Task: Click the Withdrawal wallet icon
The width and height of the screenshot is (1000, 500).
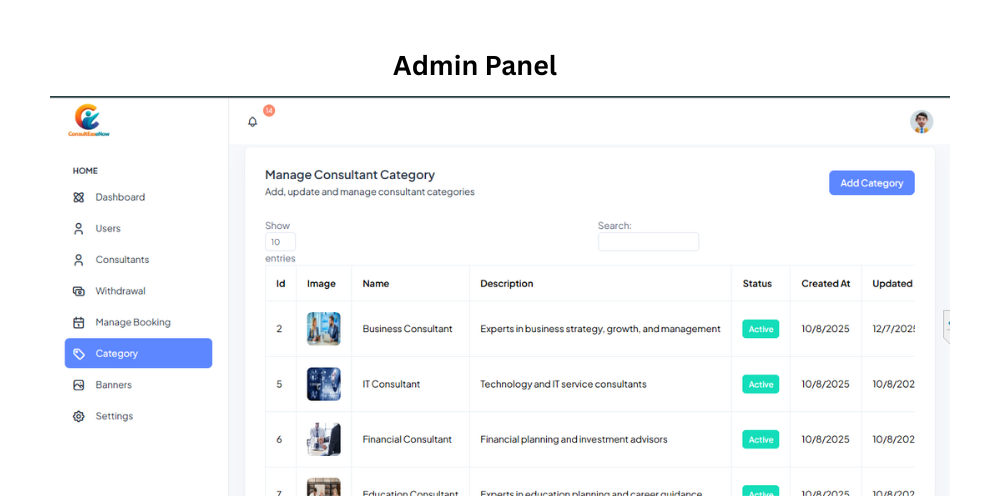Action: 78,291
